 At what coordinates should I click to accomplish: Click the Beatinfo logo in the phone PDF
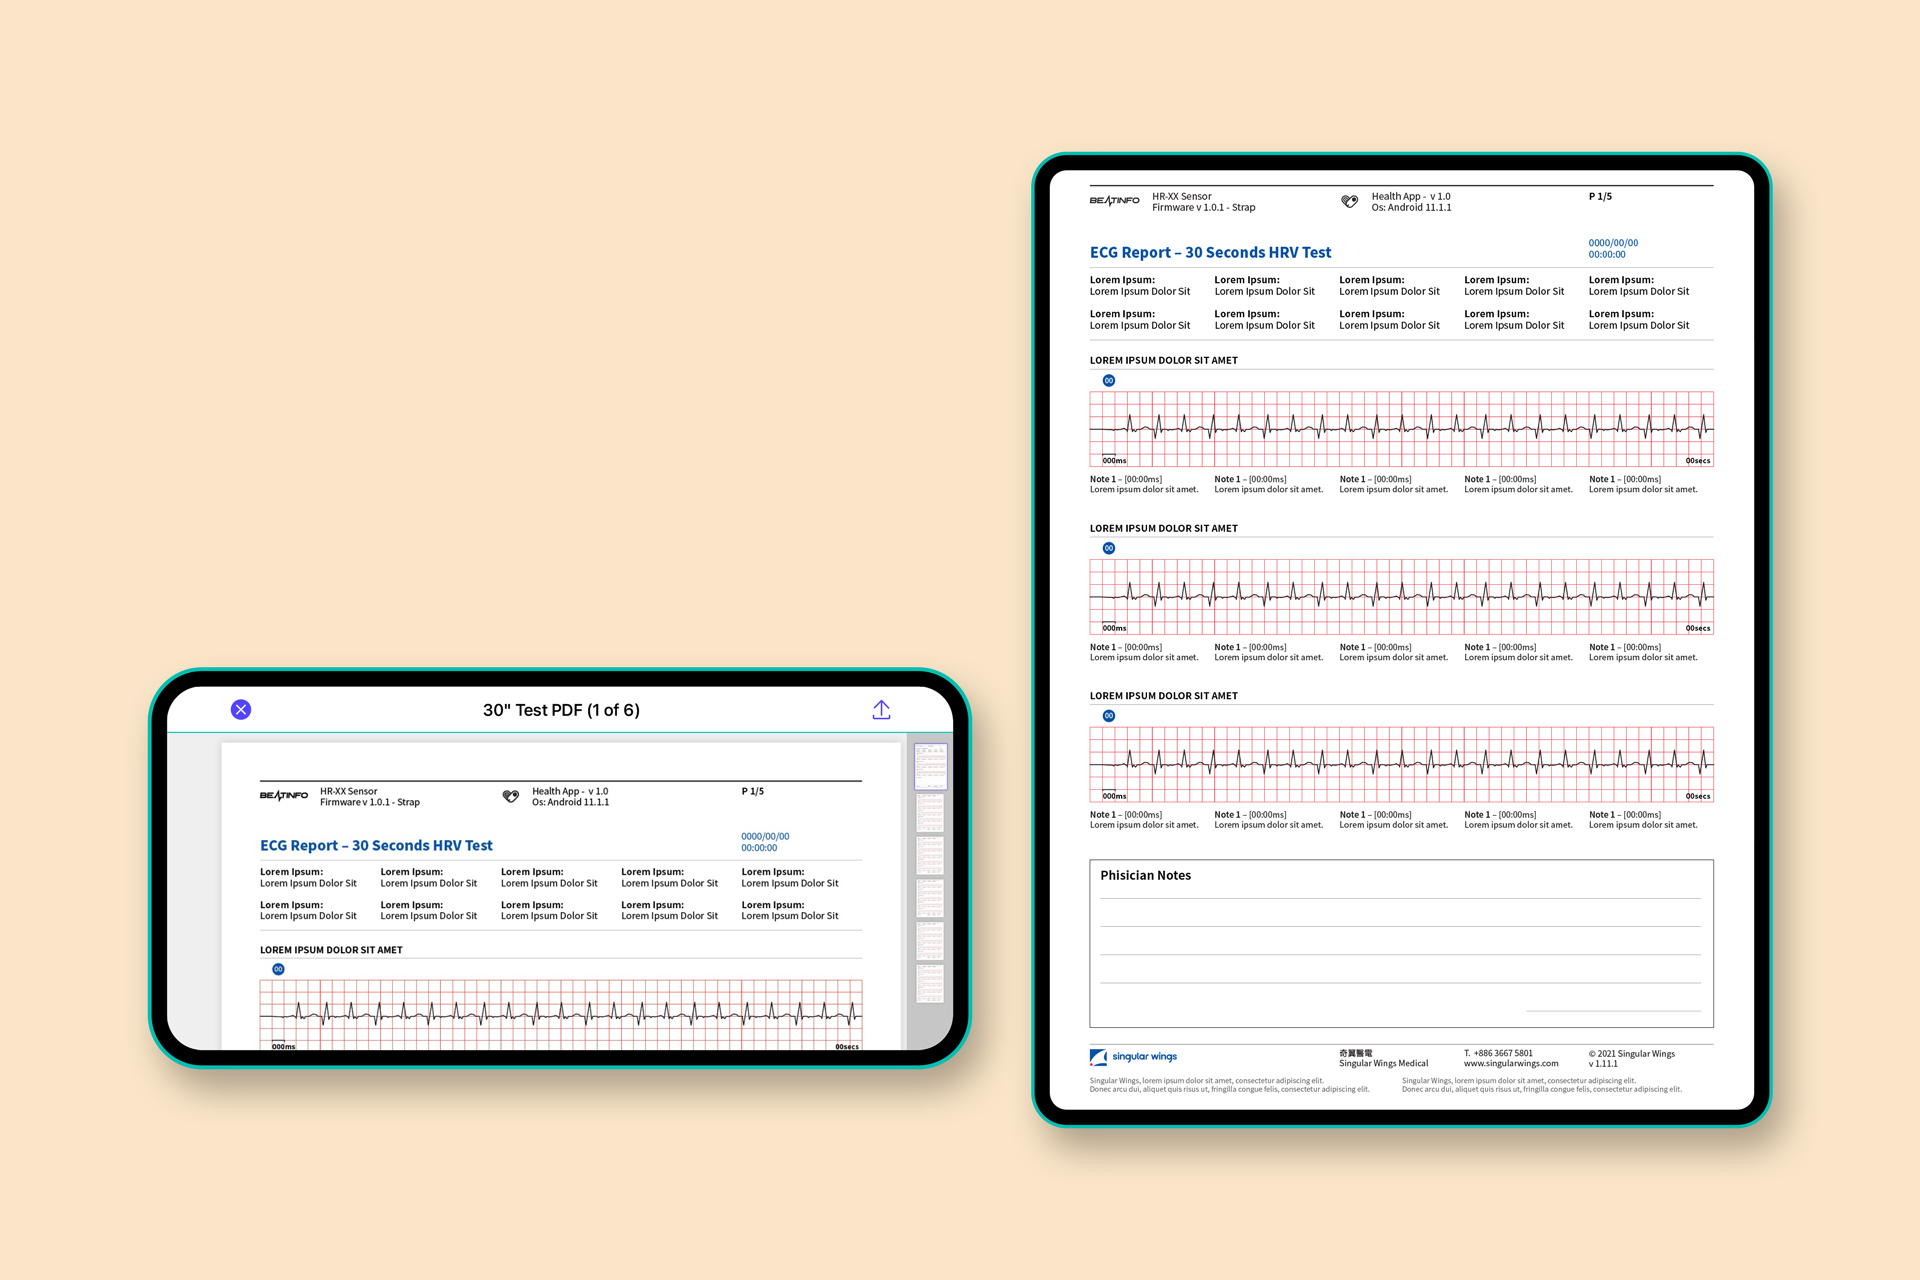[x=284, y=796]
